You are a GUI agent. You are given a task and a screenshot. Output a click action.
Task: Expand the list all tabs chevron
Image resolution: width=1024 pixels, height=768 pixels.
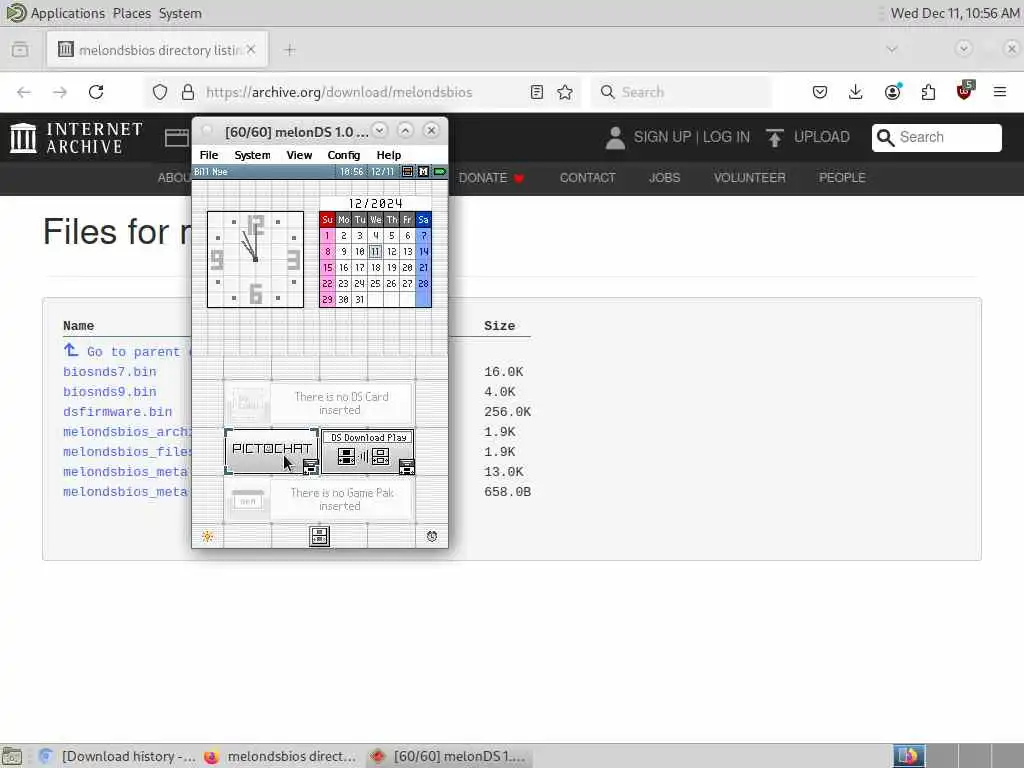click(x=892, y=49)
